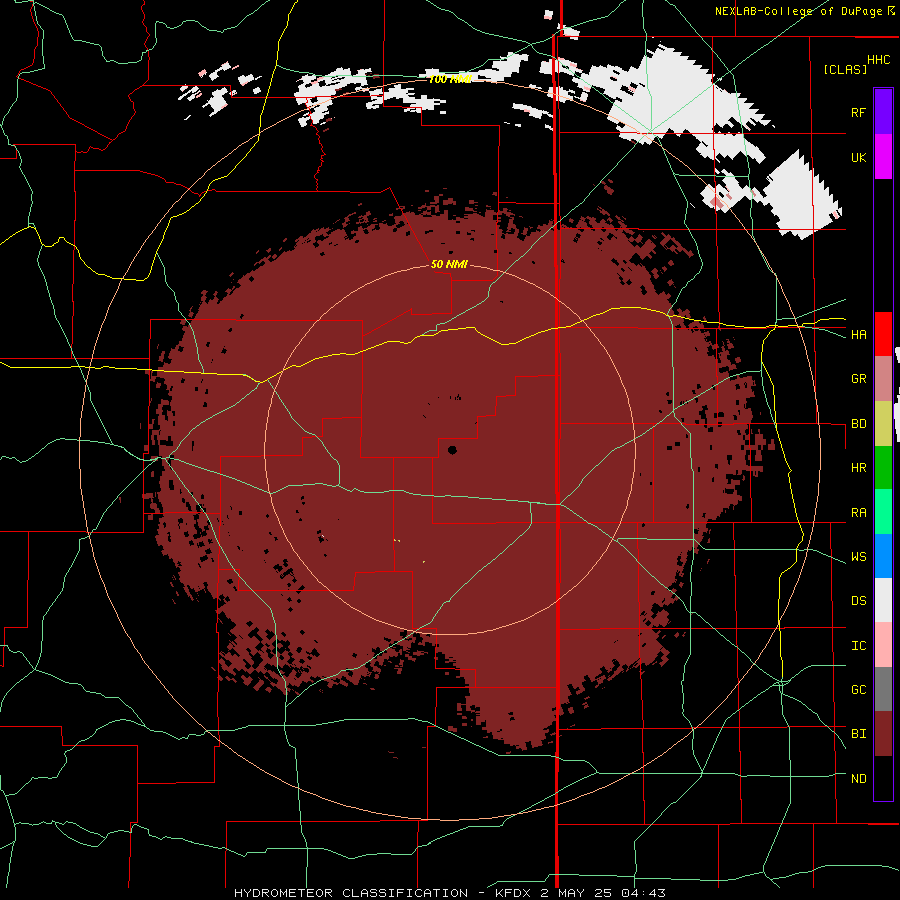
Task: Click the 2 MAY 25 date text
Action: click(x=576, y=893)
